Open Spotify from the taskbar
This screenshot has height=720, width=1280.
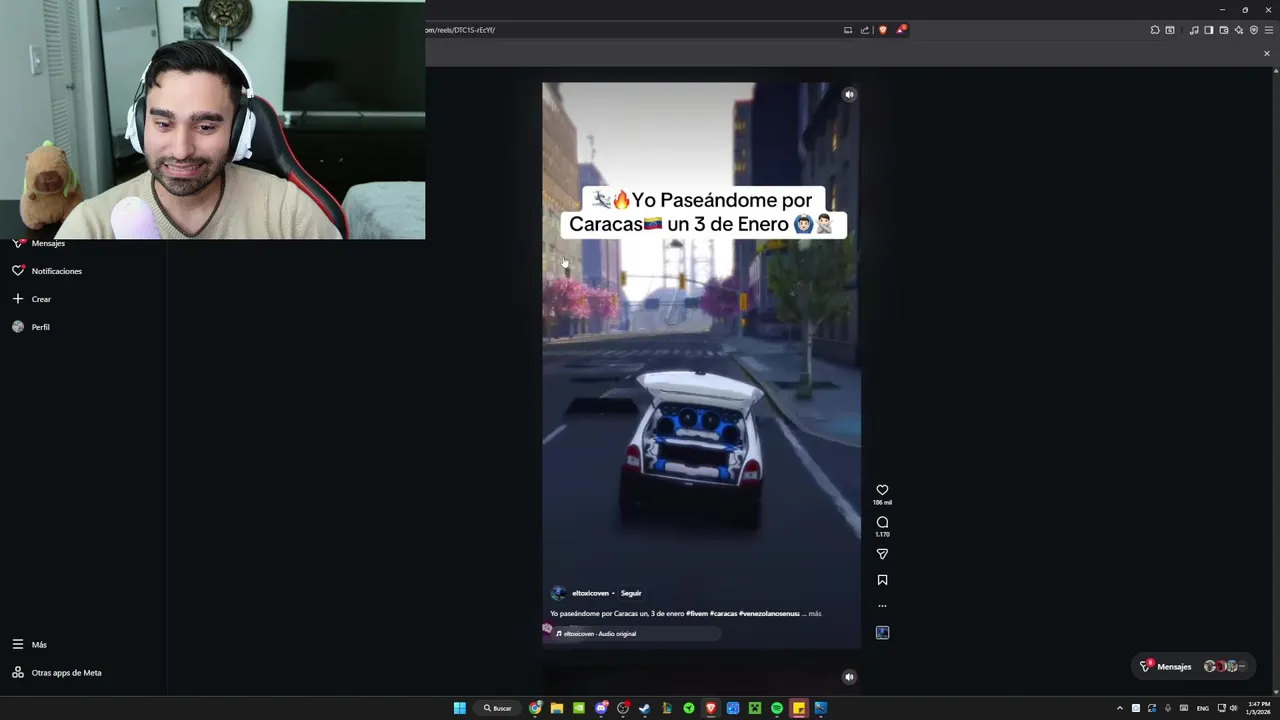pyautogui.click(x=777, y=708)
